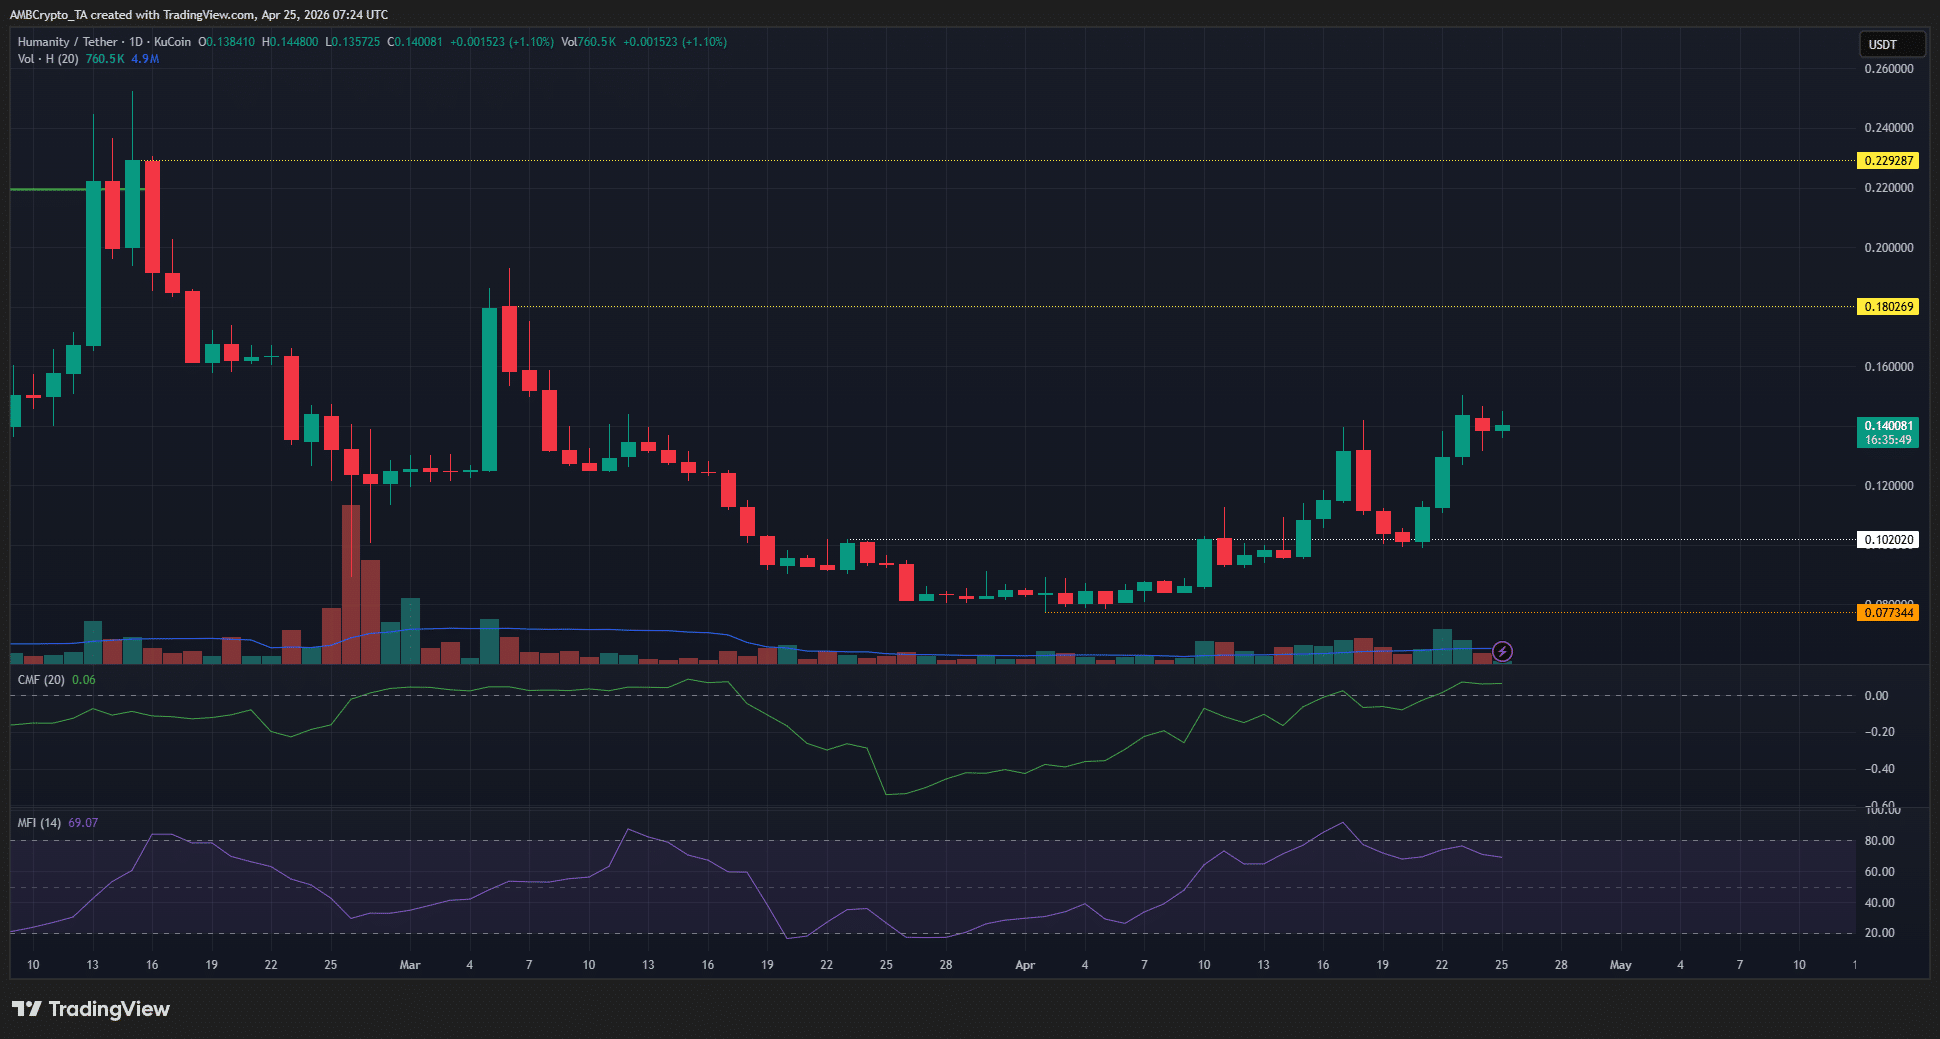Click the candle countdown timer 16:35:49
This screenshot has height=1039, width=1940.
coord(1888,440)
